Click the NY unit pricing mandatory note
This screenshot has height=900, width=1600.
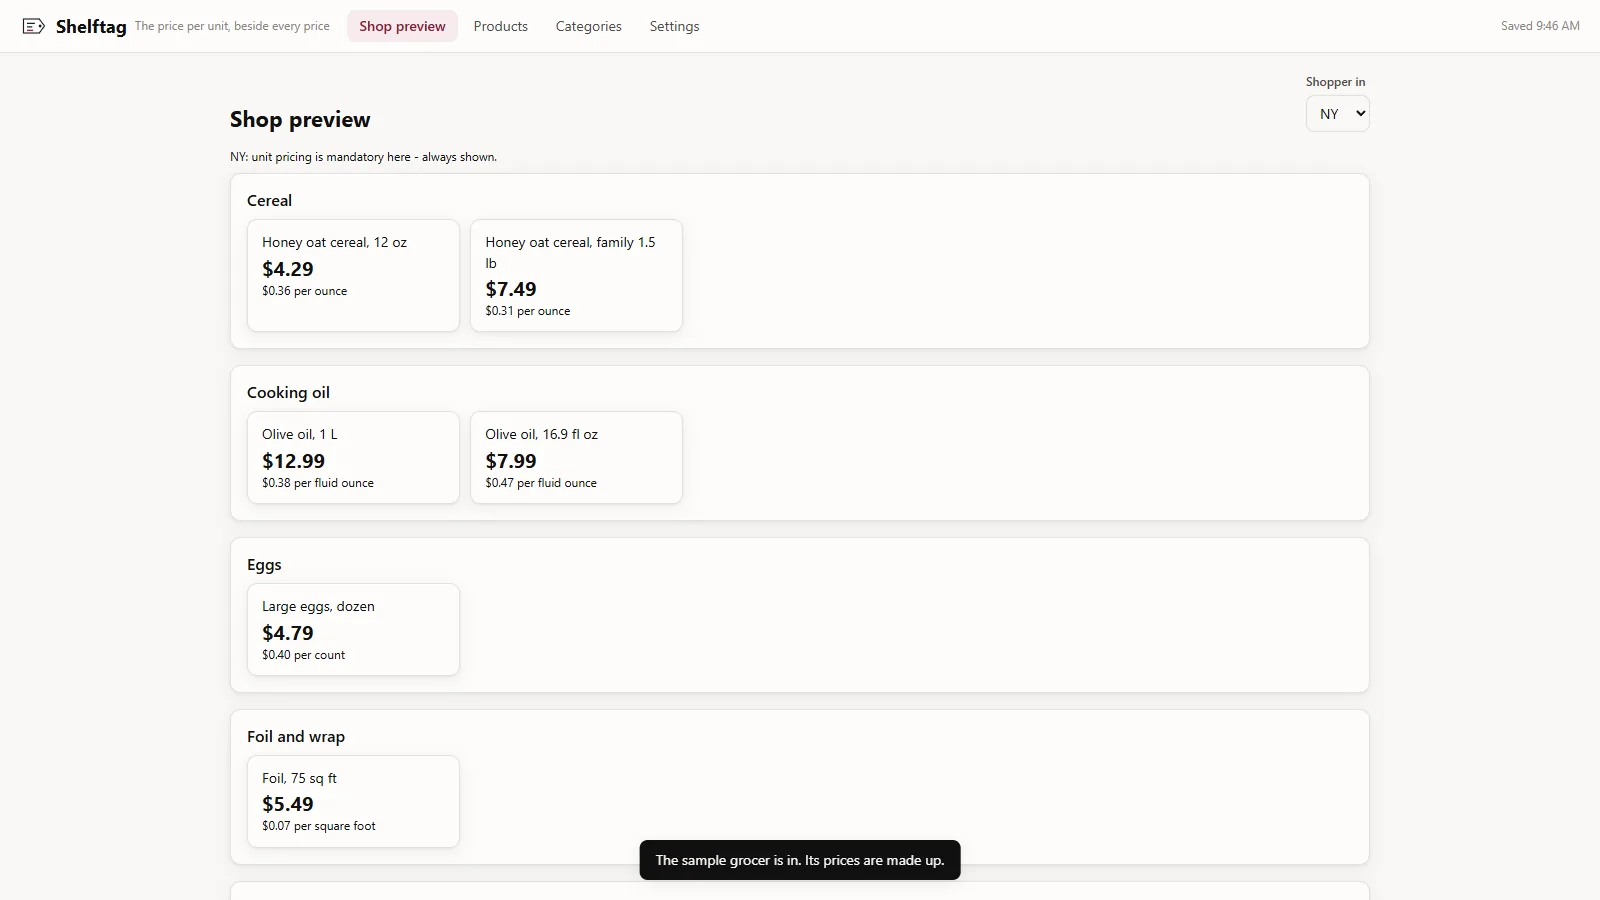(x=363, y=157)
